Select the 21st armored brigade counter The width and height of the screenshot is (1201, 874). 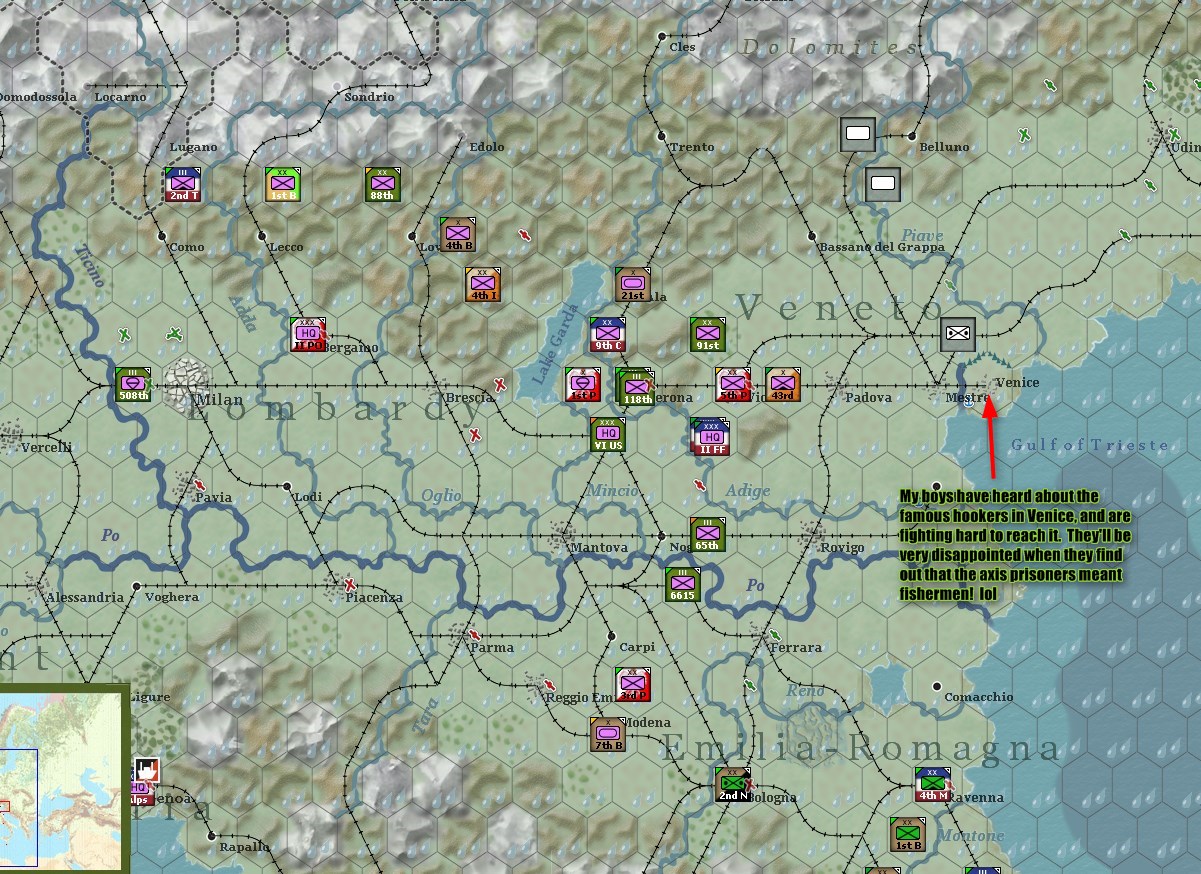pos(633,284)
